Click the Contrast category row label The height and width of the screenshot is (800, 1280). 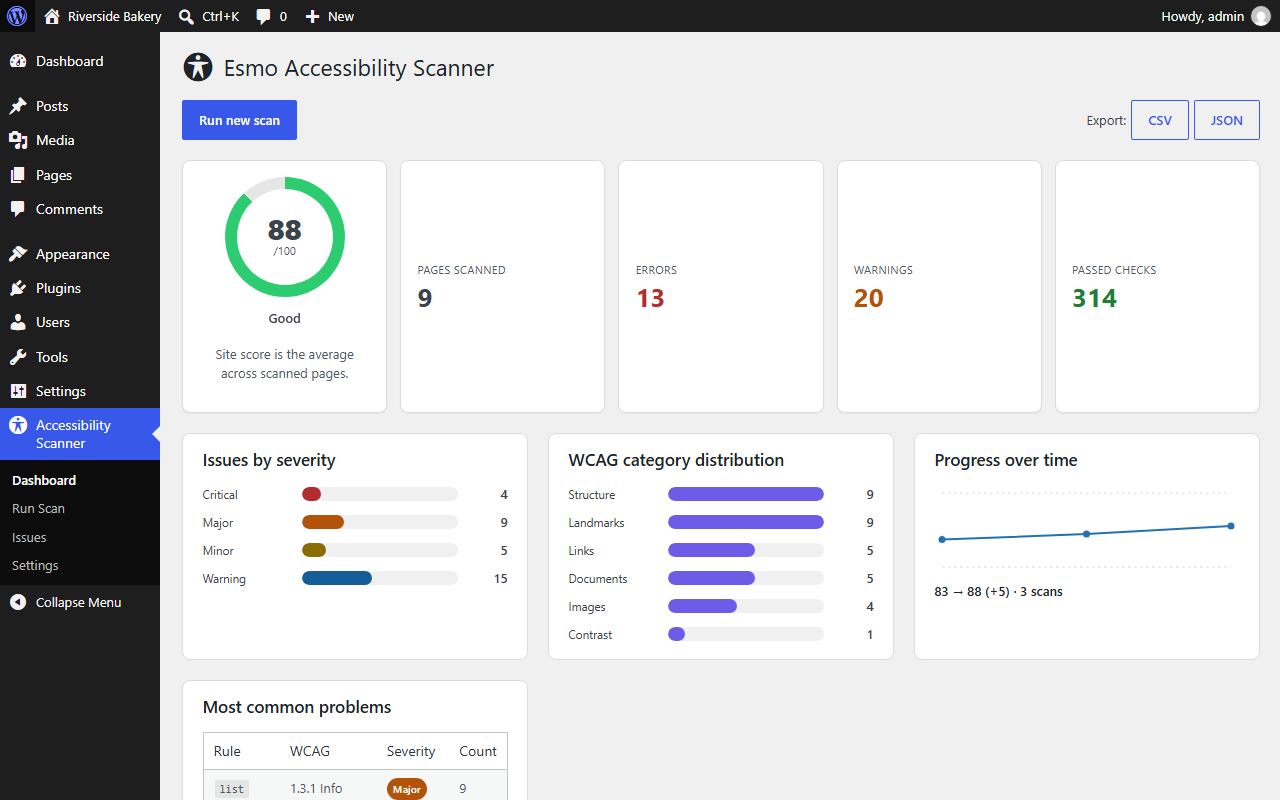(590, 634)
